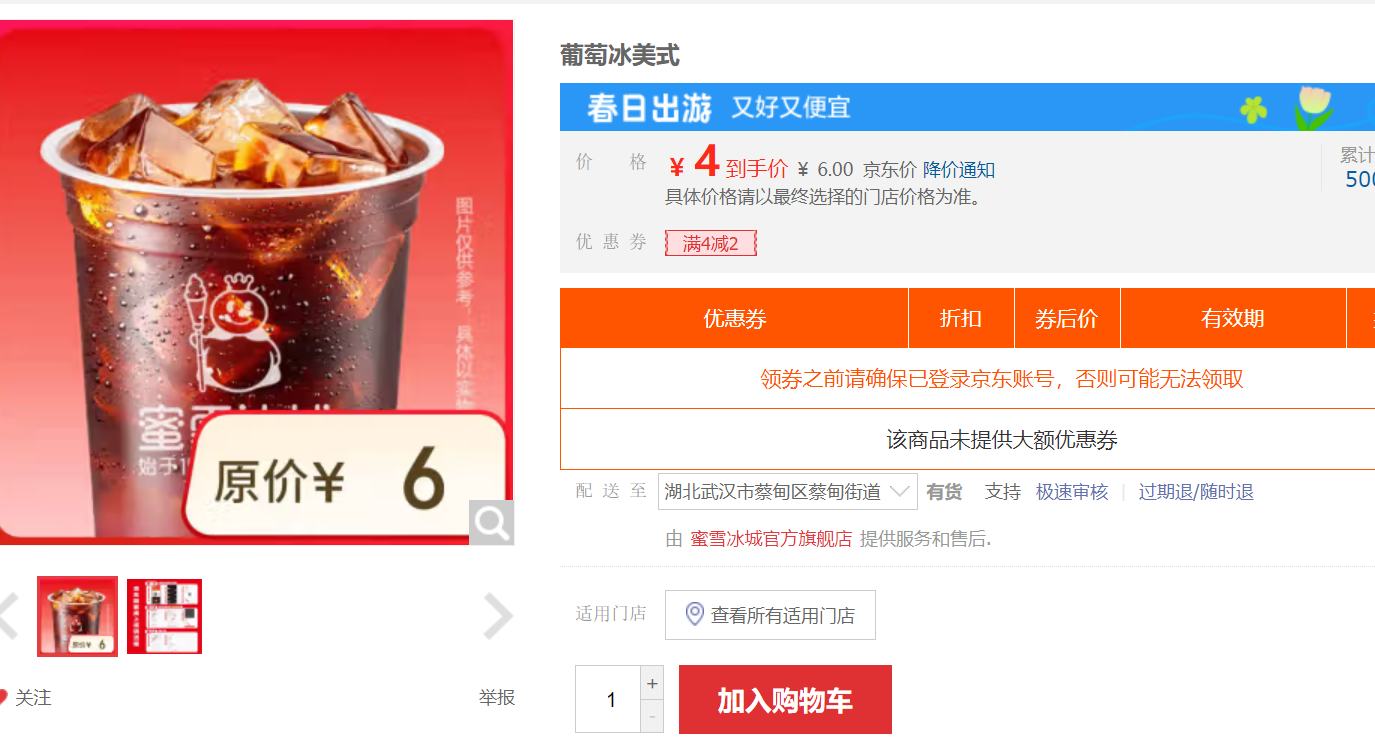The height and width of the screenshot is (745, 1375).
Task: Open the delivery address dropdown
Action: (788, 492)
